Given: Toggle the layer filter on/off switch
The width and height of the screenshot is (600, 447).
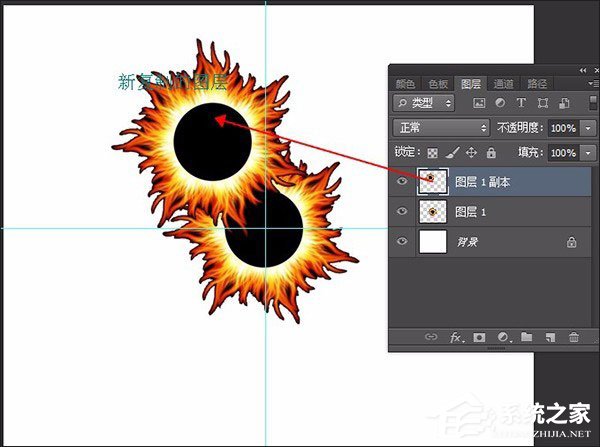Looking at the screenshot, I should click(593, 103).
